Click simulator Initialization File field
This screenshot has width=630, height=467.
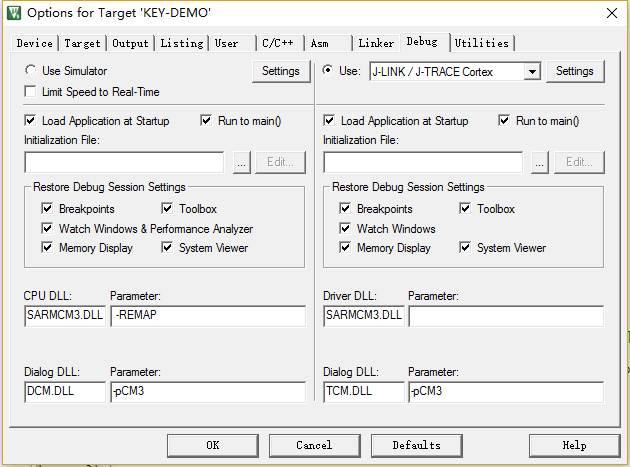click(x=124, y=162)
